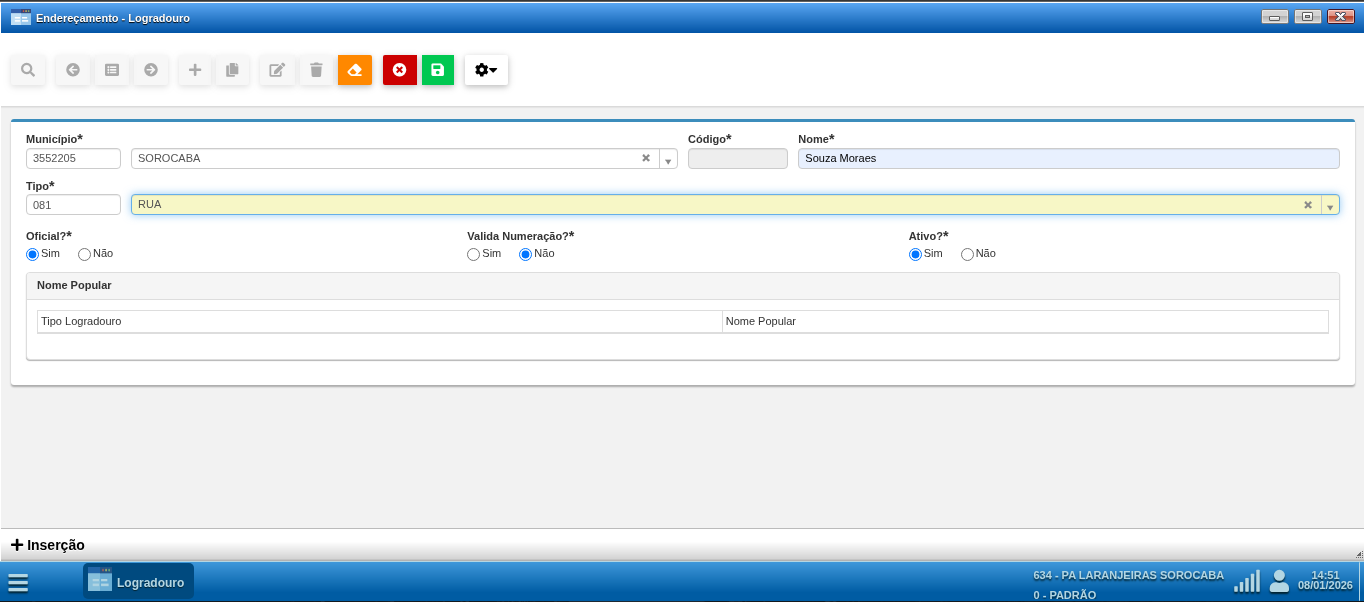Save record with green diskette icon
Screen dimensions: 1364x602
(x=438, y=70)
